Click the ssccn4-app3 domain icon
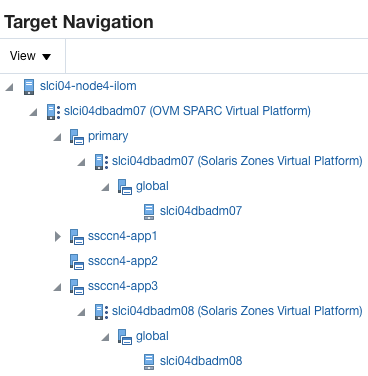 coord(77,287)
